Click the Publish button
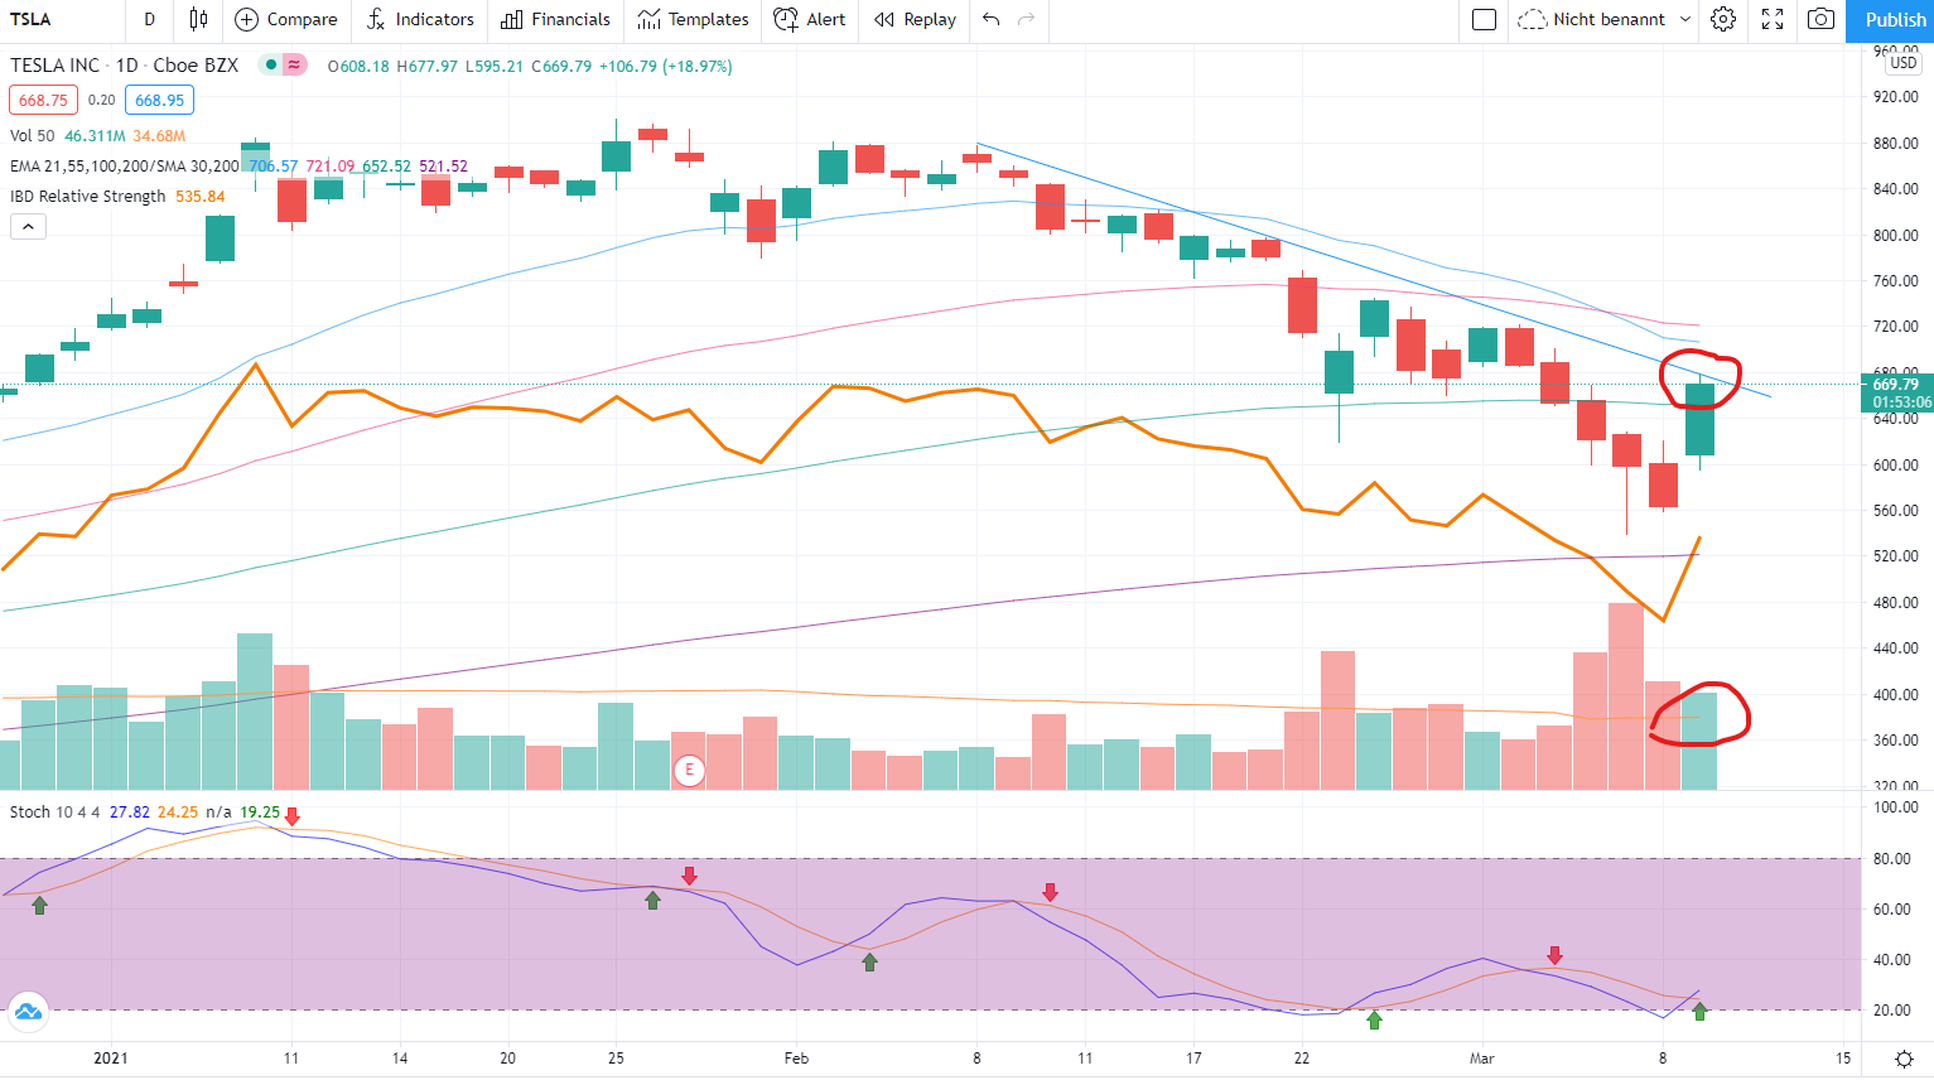Image resolution: width=1934 pixels, height=1080 pixels. coord(1890,20)
